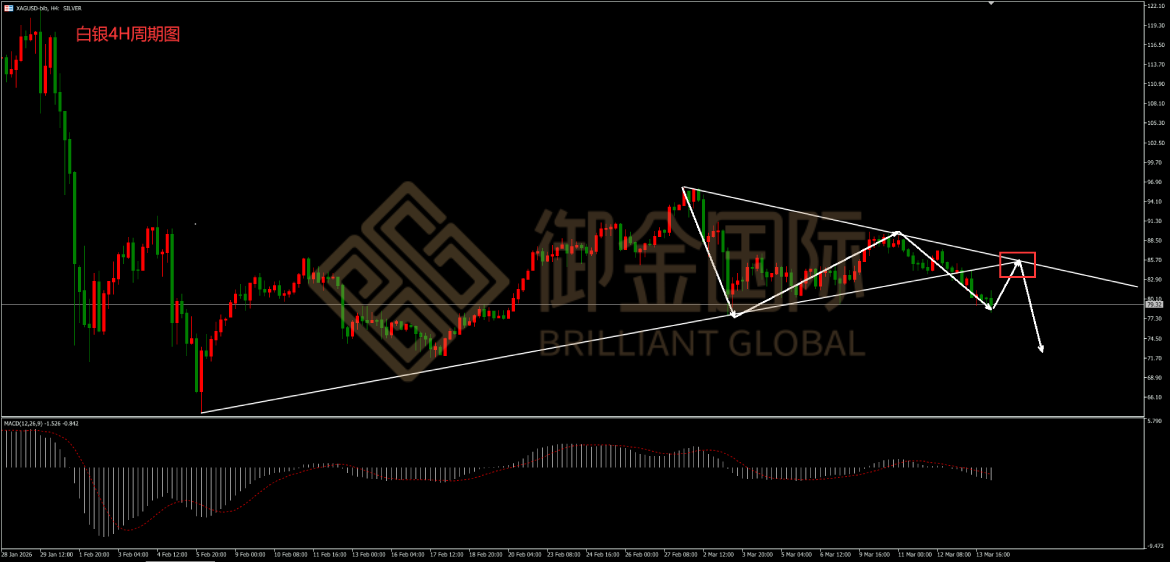Click the 122.10 price level on the axis
The height and width of the screenshot is (562, 1170).
(x=1155, y=6)
